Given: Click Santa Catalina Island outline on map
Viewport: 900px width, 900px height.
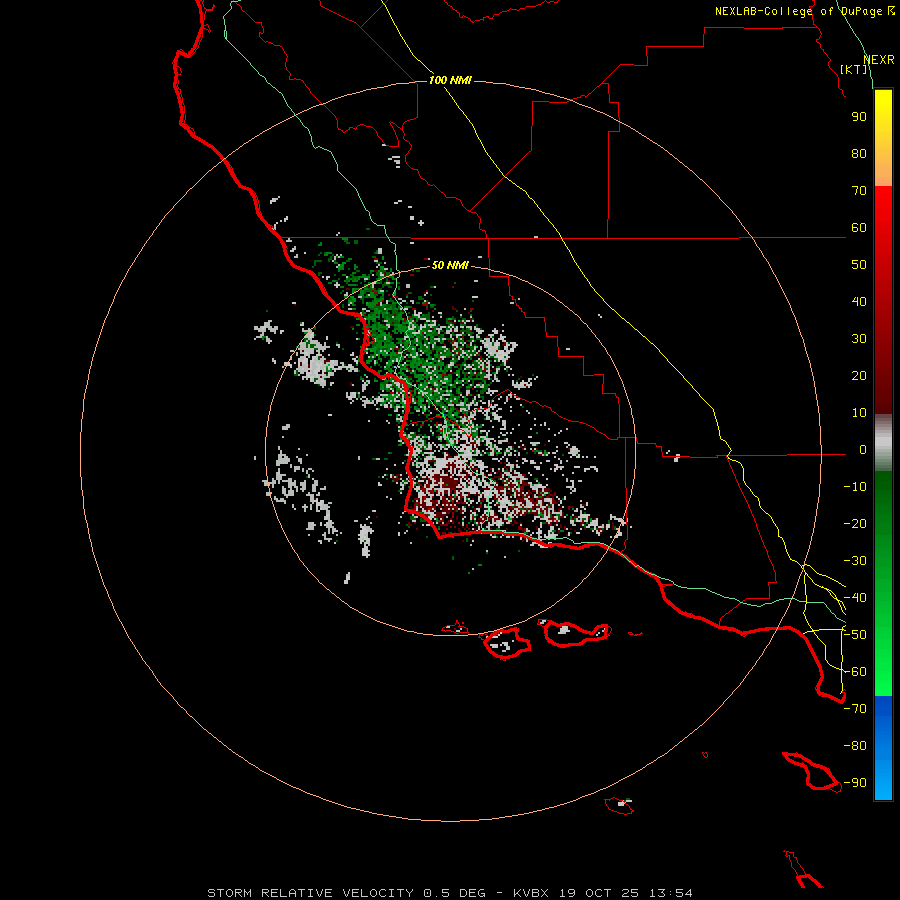Looking at the screenshot, I should click(811, 771).
